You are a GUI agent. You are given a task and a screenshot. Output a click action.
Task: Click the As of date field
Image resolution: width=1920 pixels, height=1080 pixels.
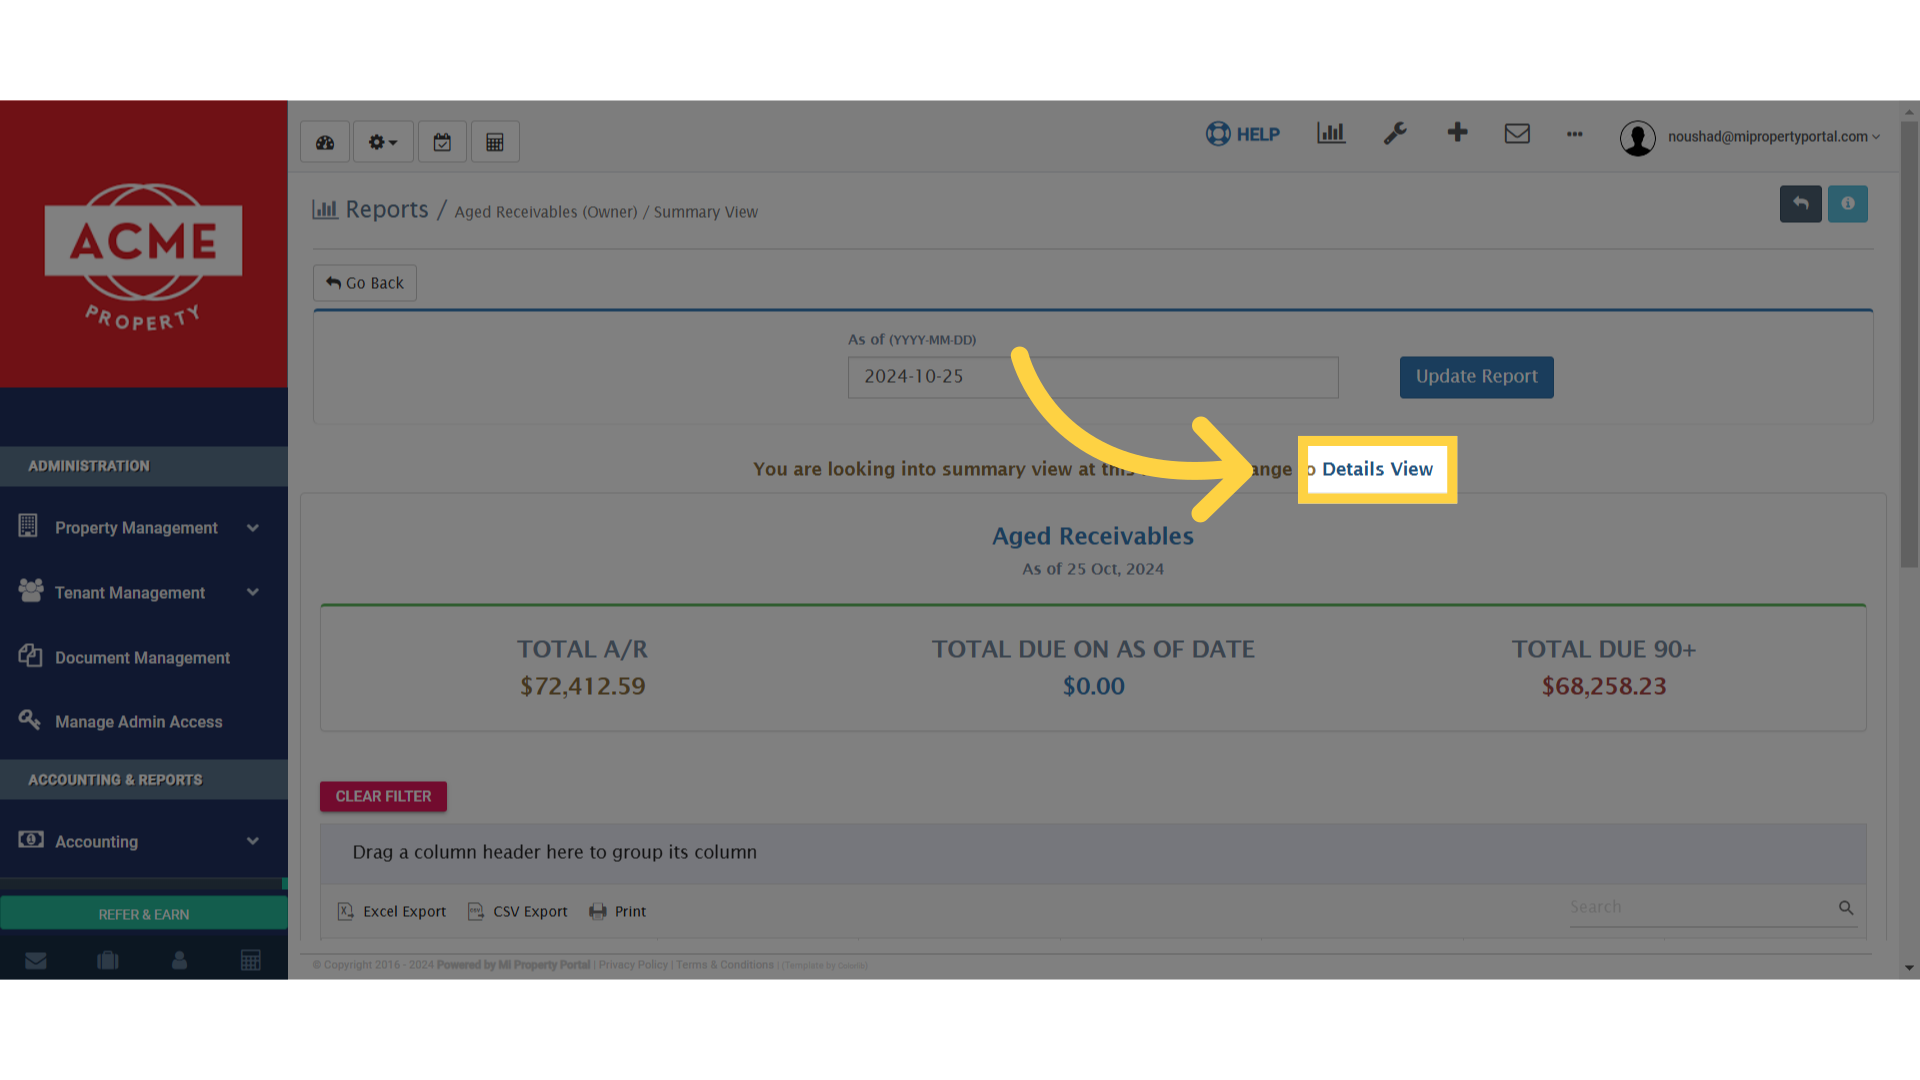1092,377
